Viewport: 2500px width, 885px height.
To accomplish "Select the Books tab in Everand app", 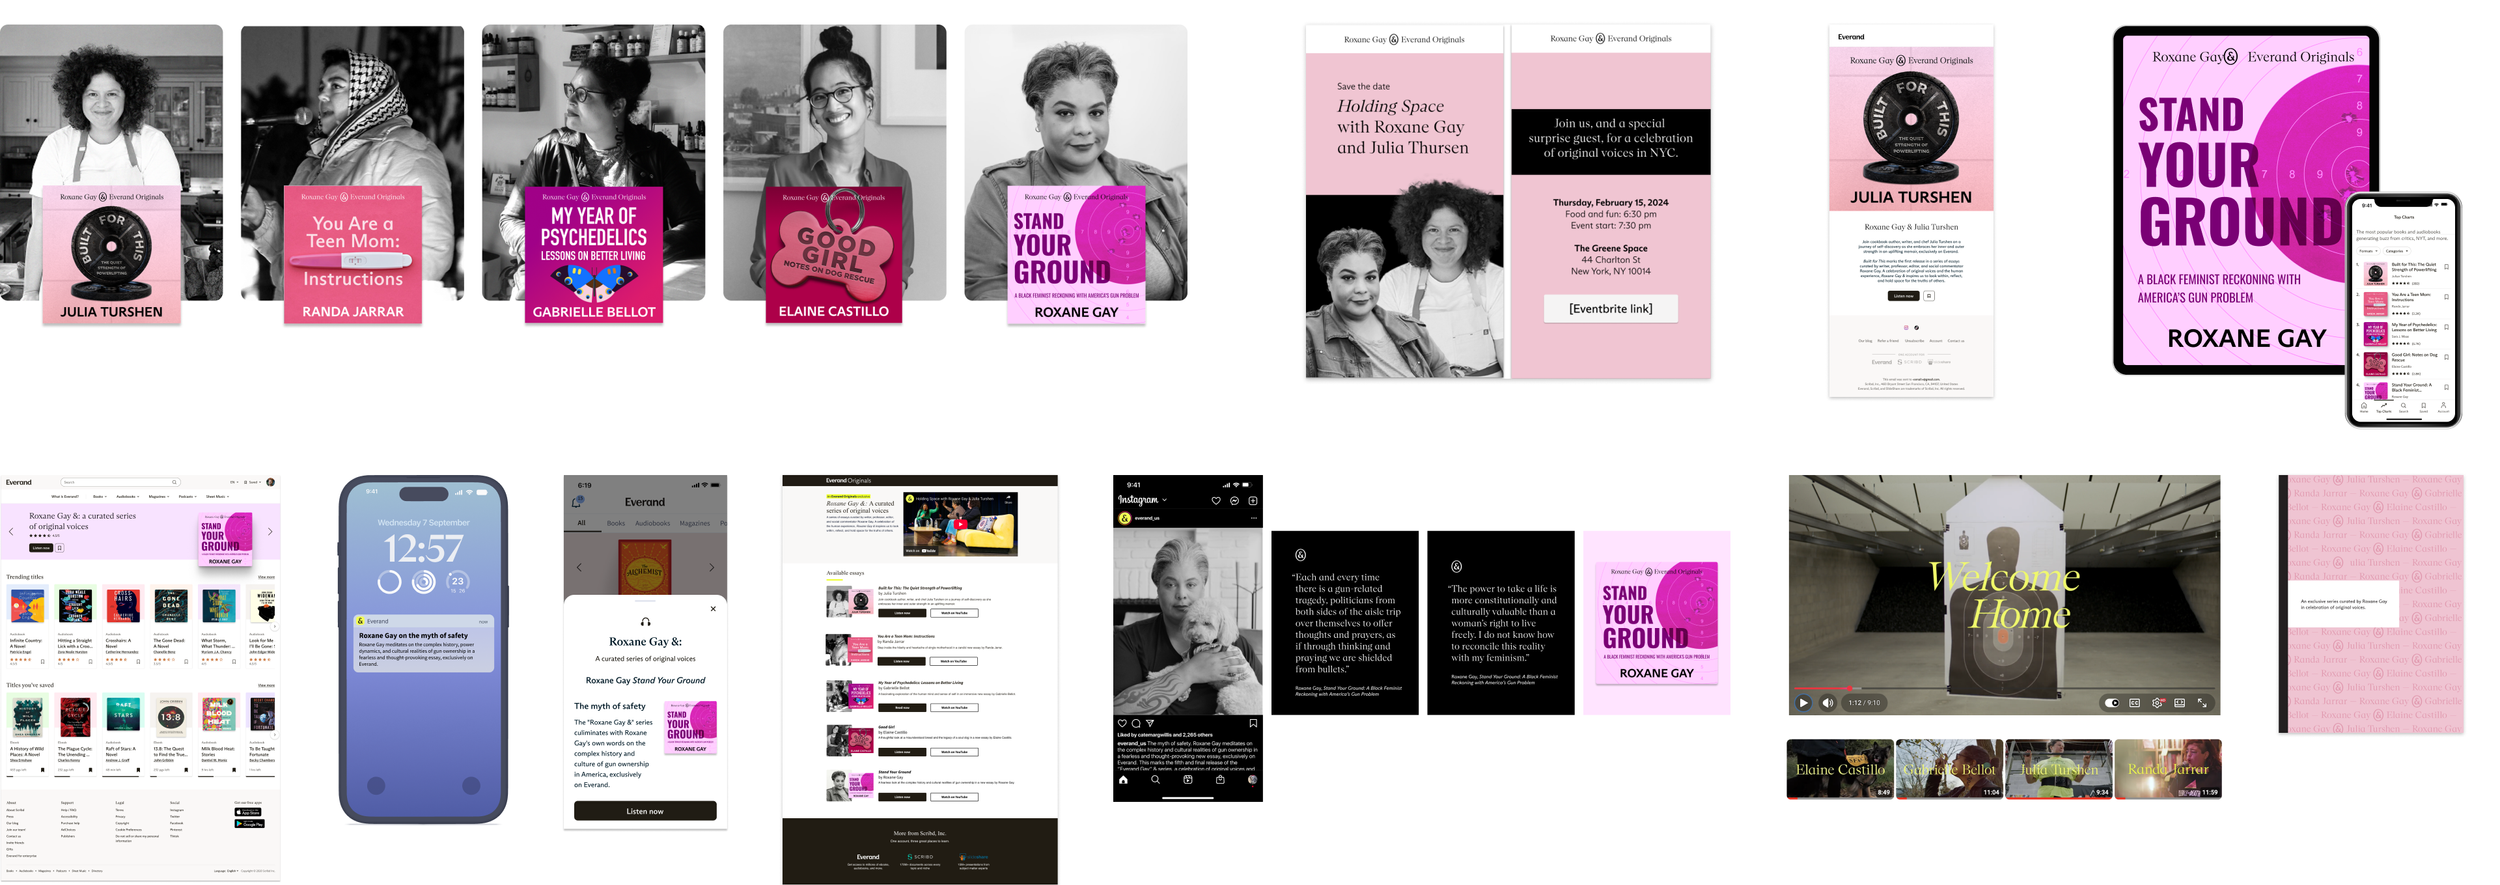I will coord(616,523).
